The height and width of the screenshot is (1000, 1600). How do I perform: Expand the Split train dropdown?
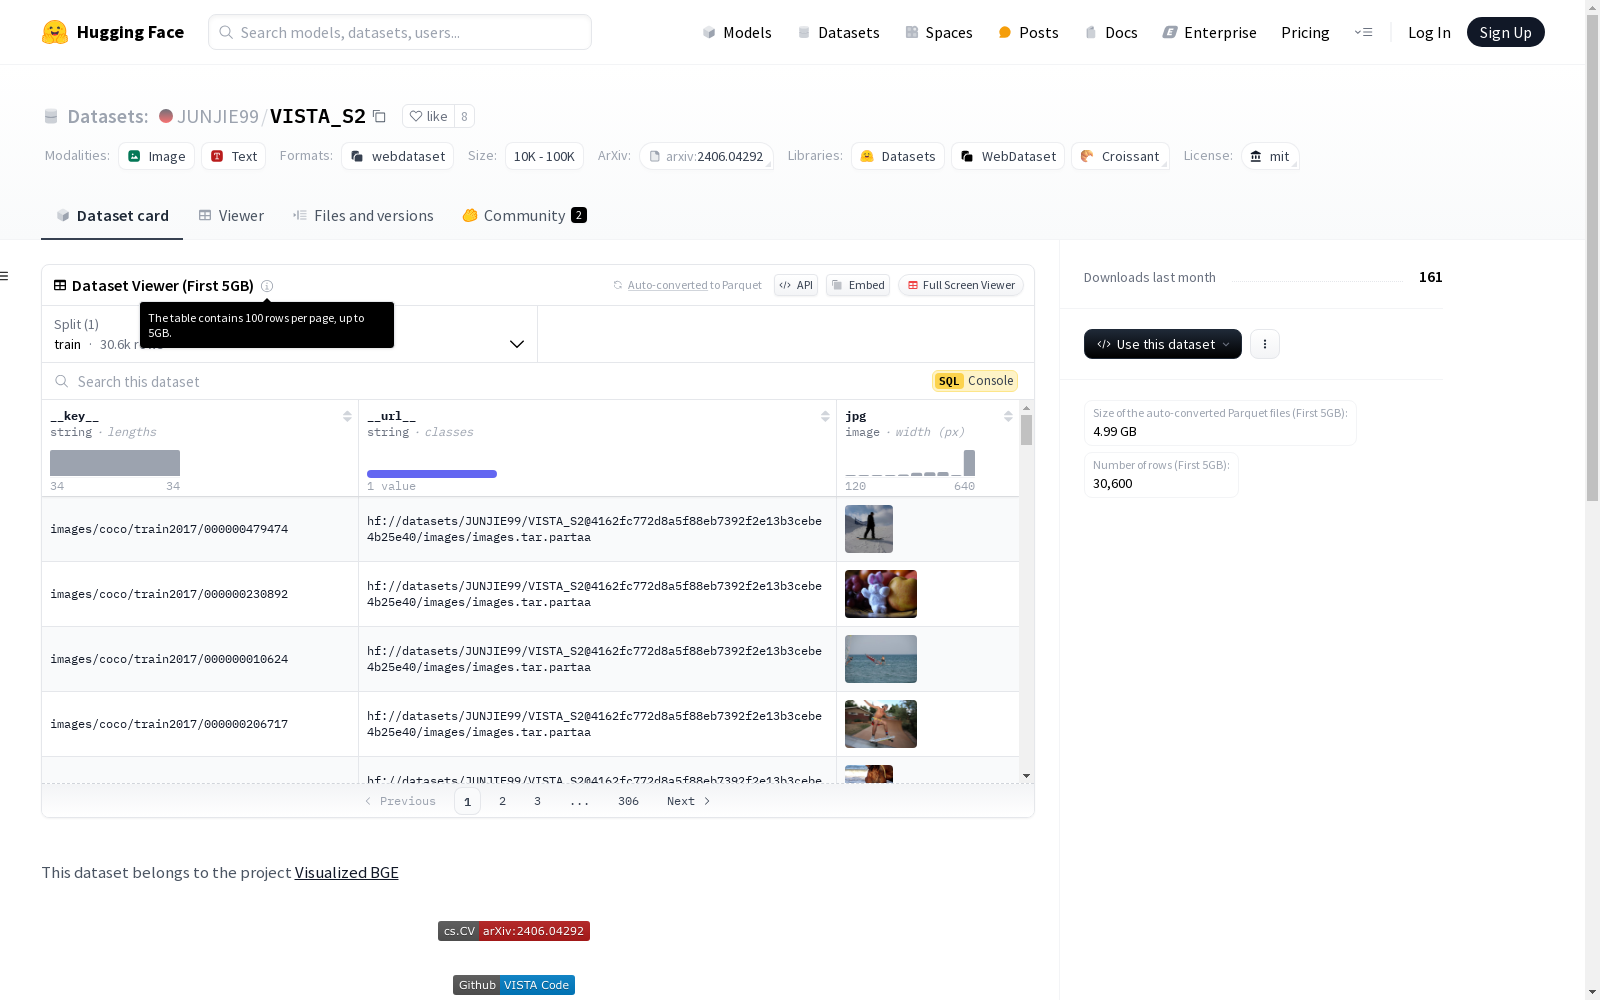click(289, 334)
